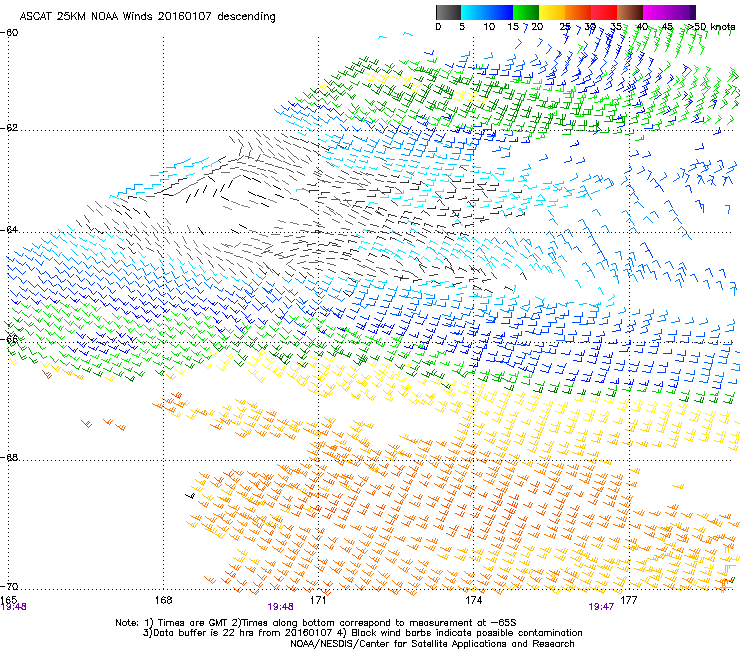The height and width of the screenshot is (650, 740).
Task: Click the word 'descending' in the title
Action: [246, 16]
